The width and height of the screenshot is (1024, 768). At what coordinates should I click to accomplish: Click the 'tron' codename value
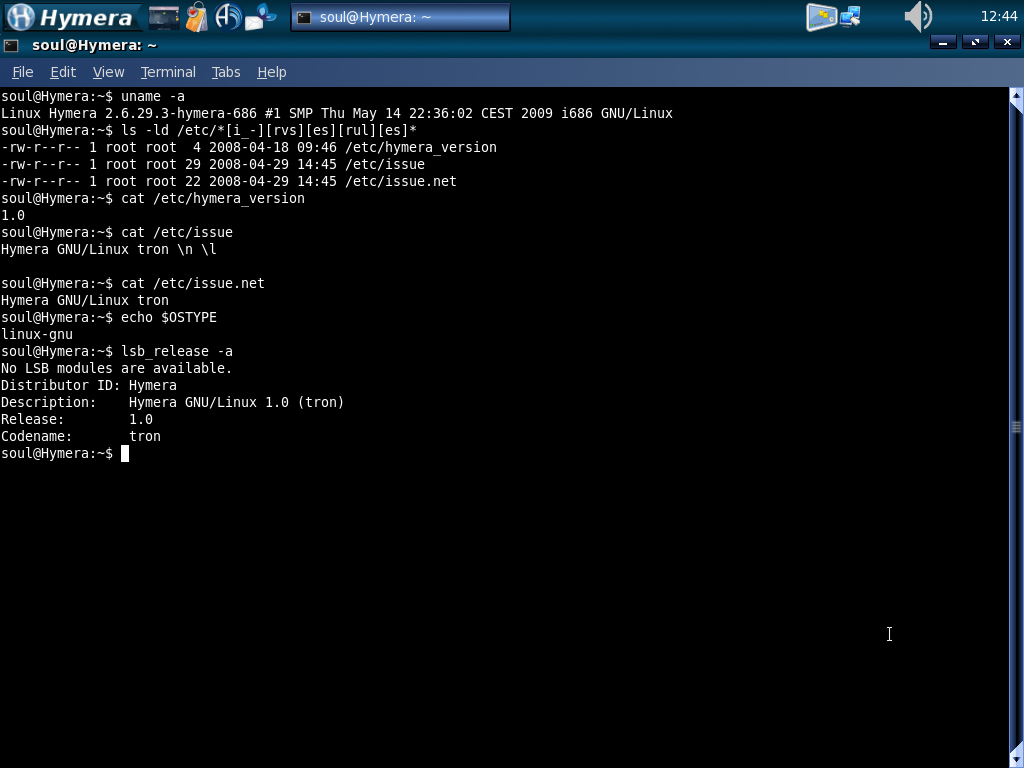pyautogui.click(x=145, y=436)
